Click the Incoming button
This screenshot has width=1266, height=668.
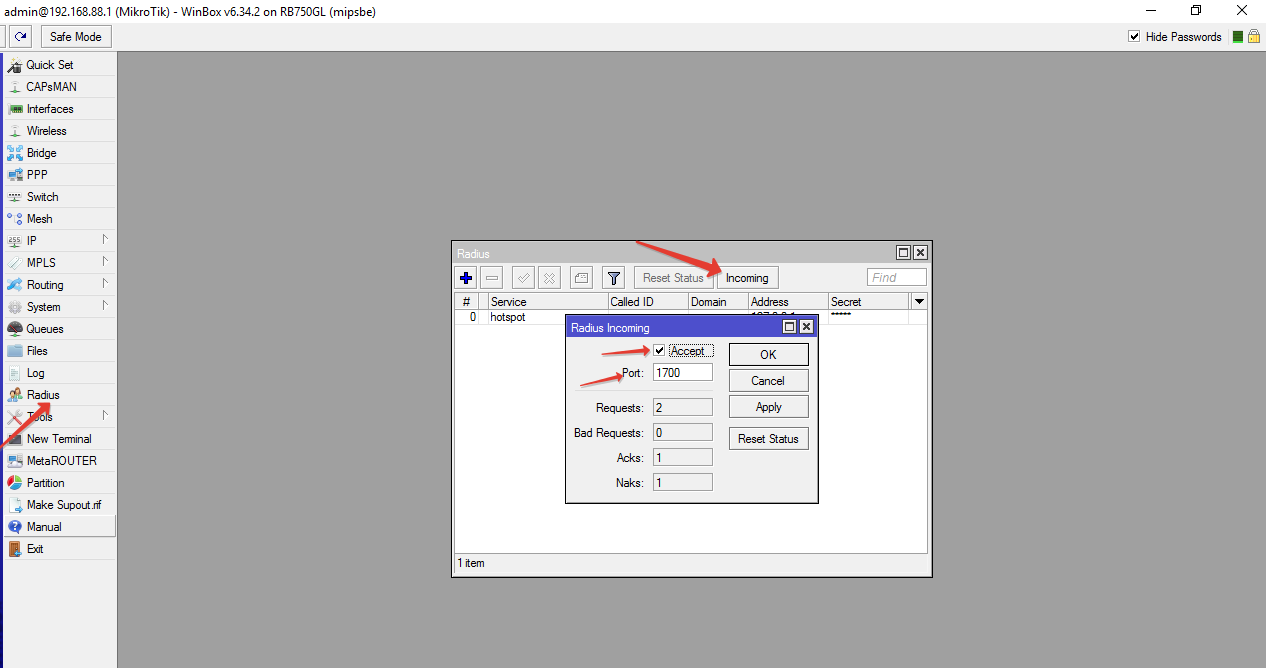pos(747,278)
